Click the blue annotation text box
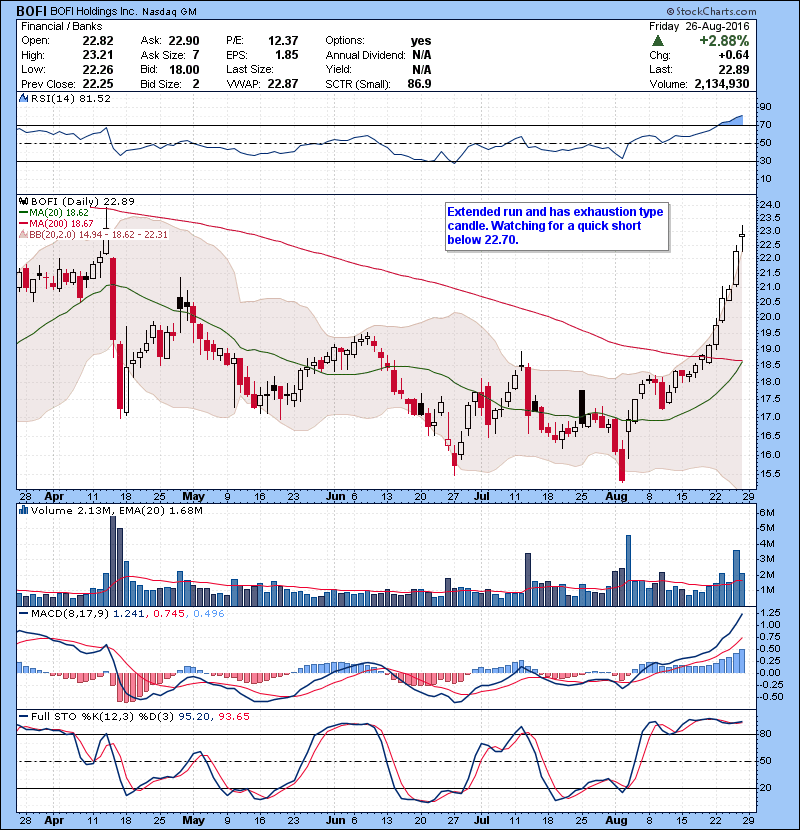The image size is (800, 830). point(556,226)
